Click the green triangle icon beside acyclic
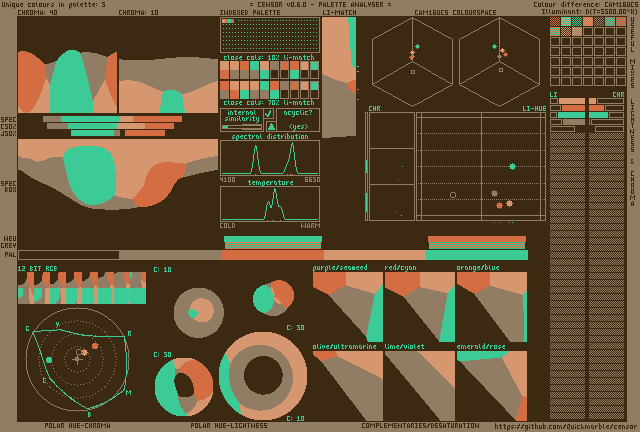 (x=271, y=126)
